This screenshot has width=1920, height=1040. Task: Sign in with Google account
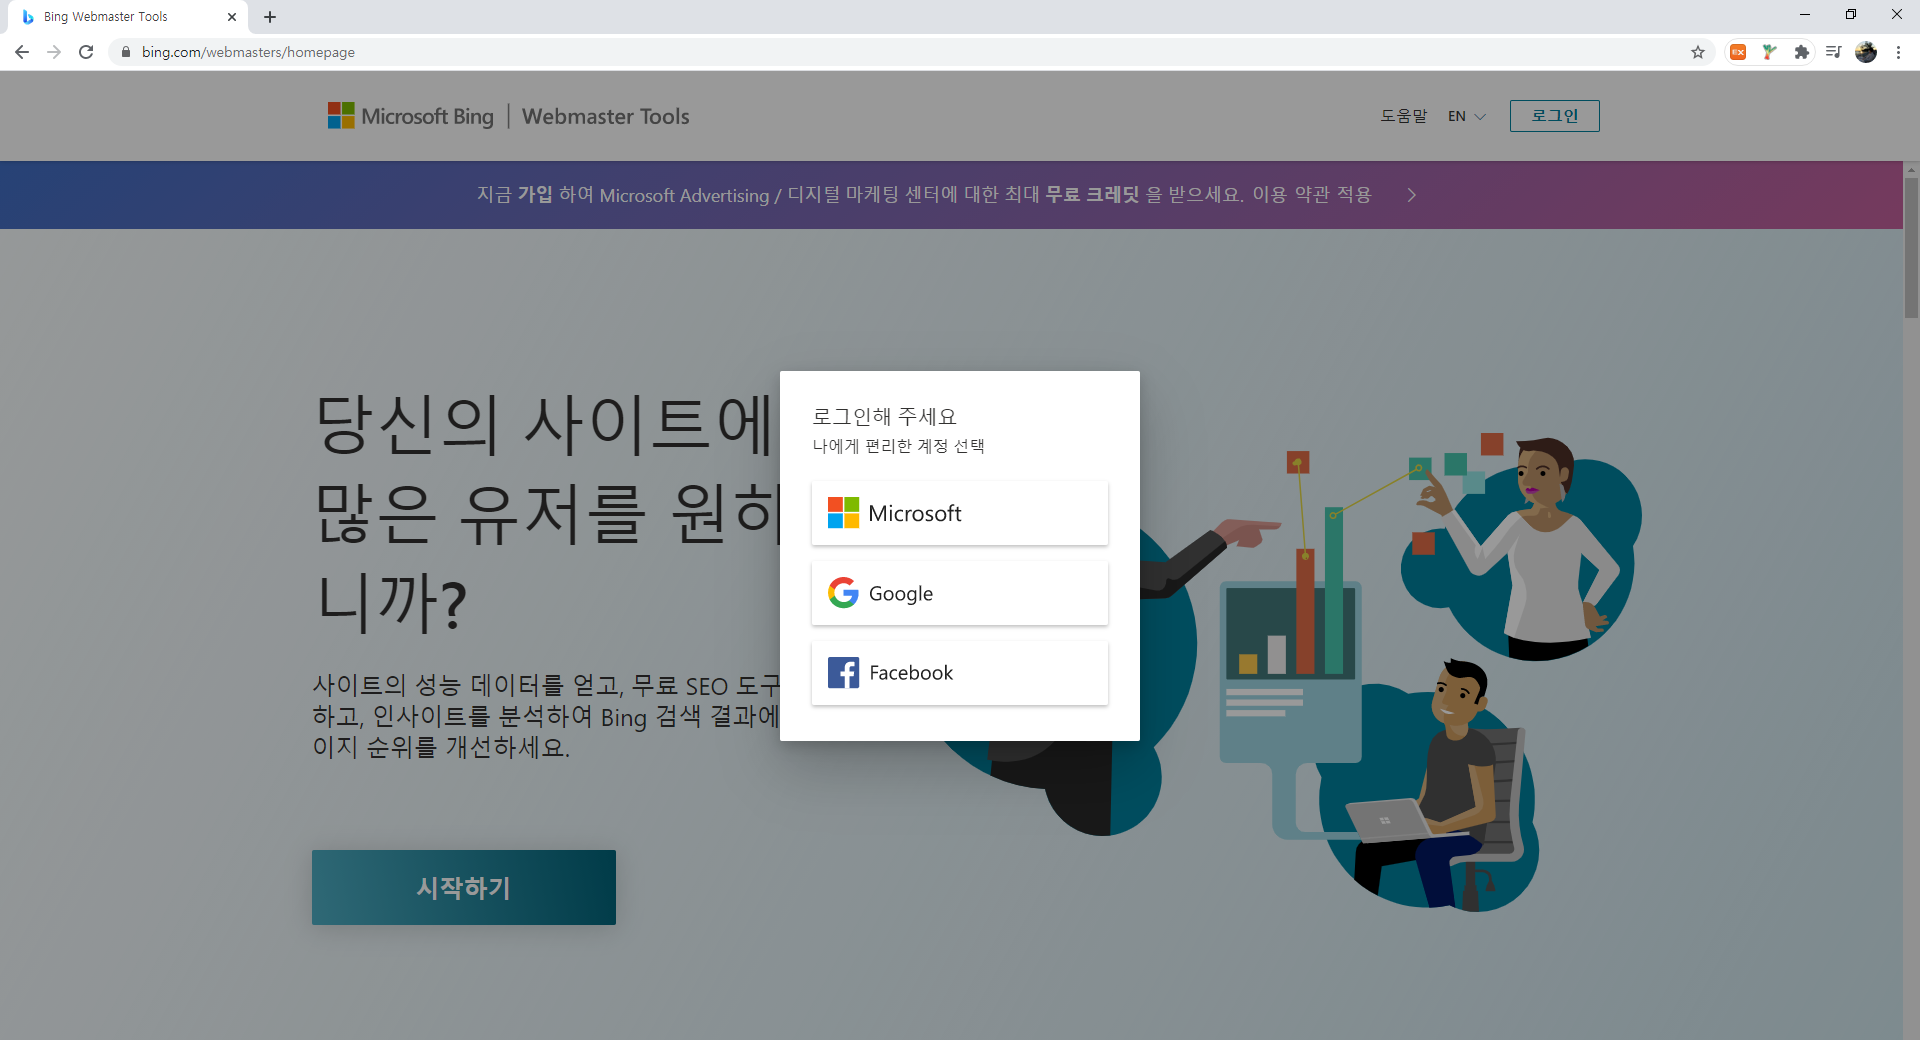[x=960, y=593]
